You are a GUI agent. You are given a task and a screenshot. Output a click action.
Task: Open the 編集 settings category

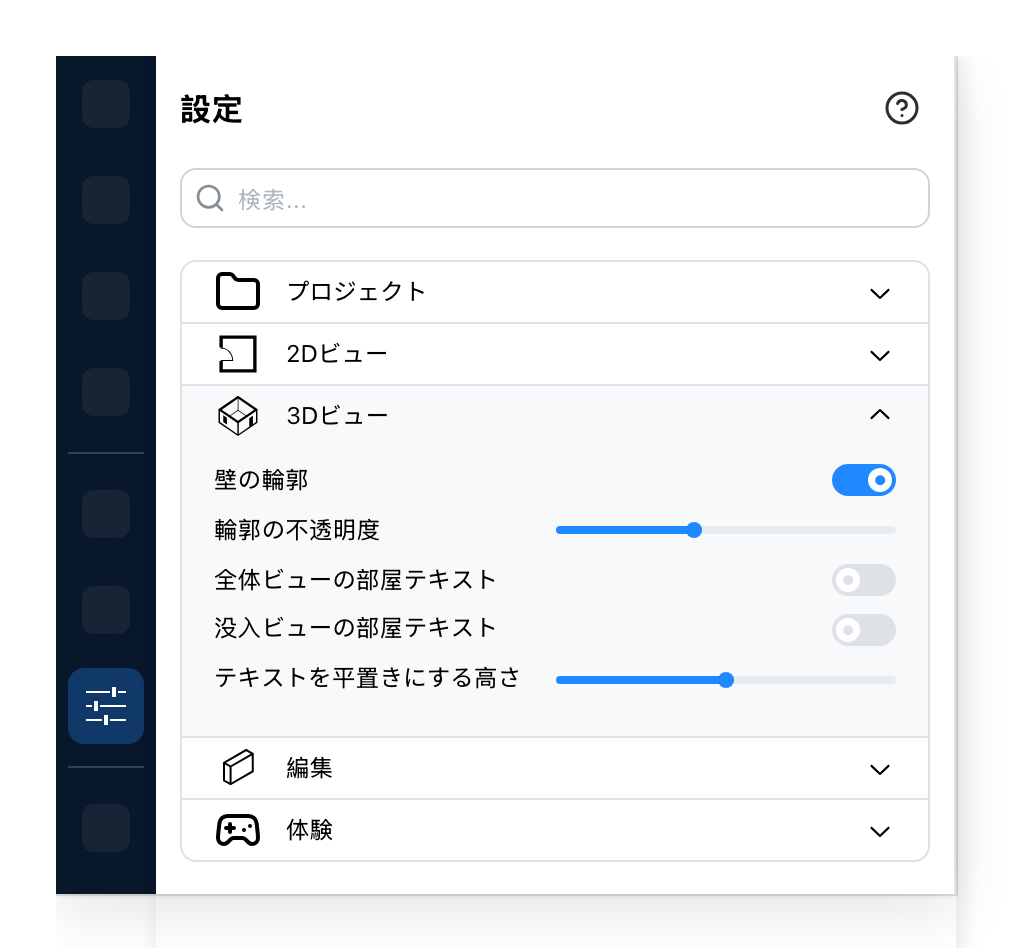coord(555,768)
